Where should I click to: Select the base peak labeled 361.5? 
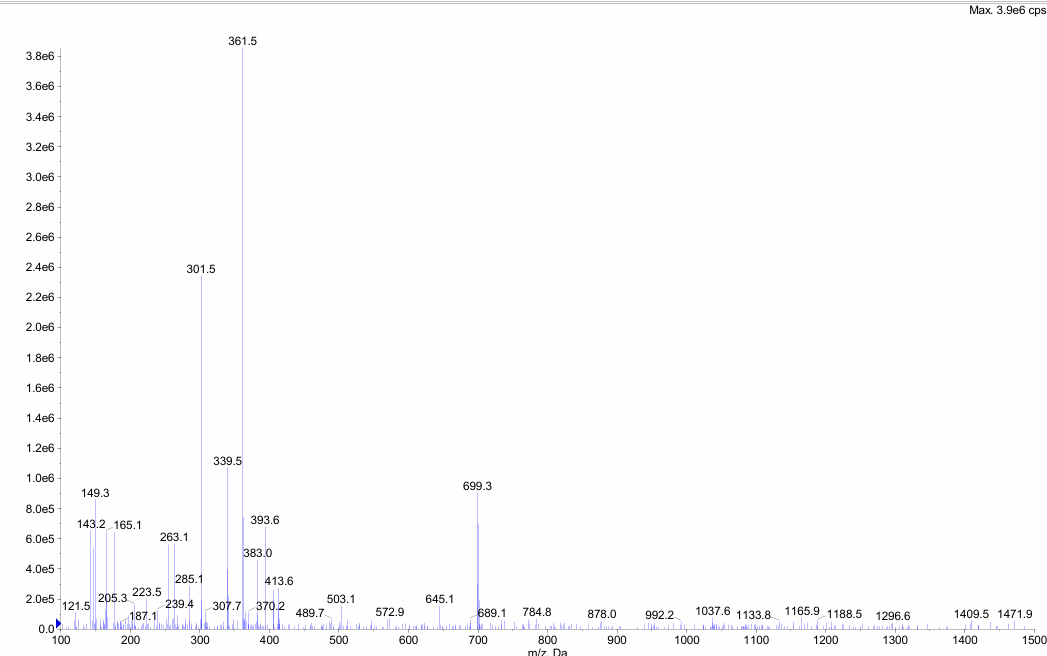click(x=243, y=41)
